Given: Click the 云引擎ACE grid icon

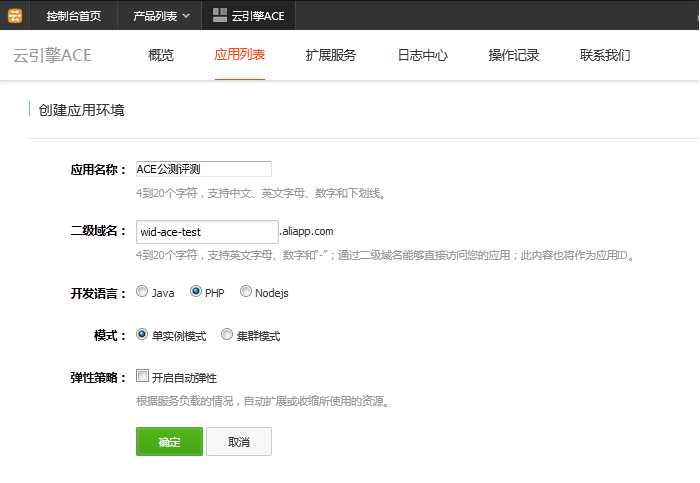Looking at the screenshot, I should [x=220, y=16].
